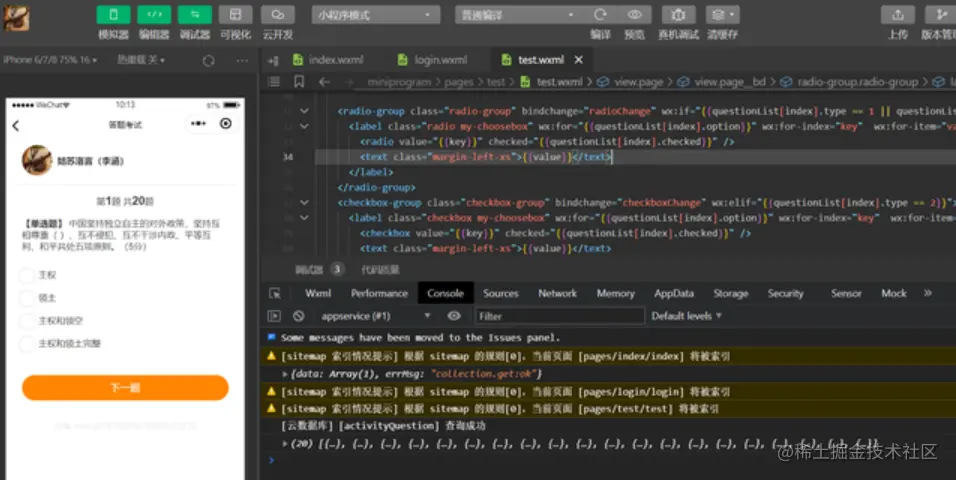Open the hot reload (热重载) dropdown
Screen dimensions: 956x480
pyautogui.click(x=141, y=60)
